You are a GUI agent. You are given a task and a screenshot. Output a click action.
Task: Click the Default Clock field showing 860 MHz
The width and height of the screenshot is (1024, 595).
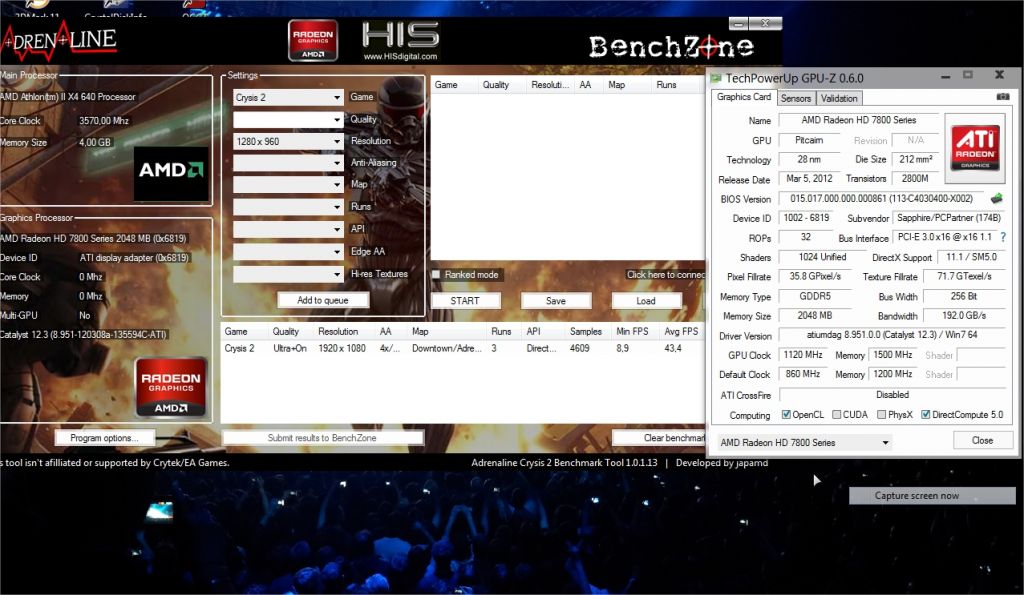click(x=803, y=374)
